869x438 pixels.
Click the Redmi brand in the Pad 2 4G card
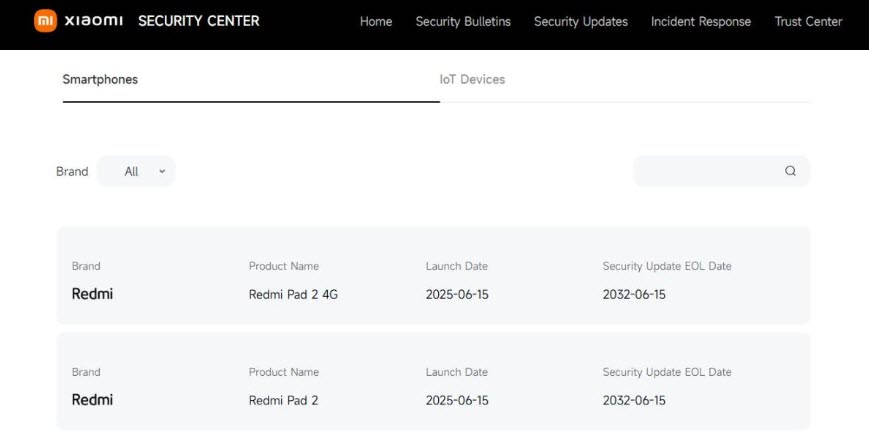tap(92, 294)
